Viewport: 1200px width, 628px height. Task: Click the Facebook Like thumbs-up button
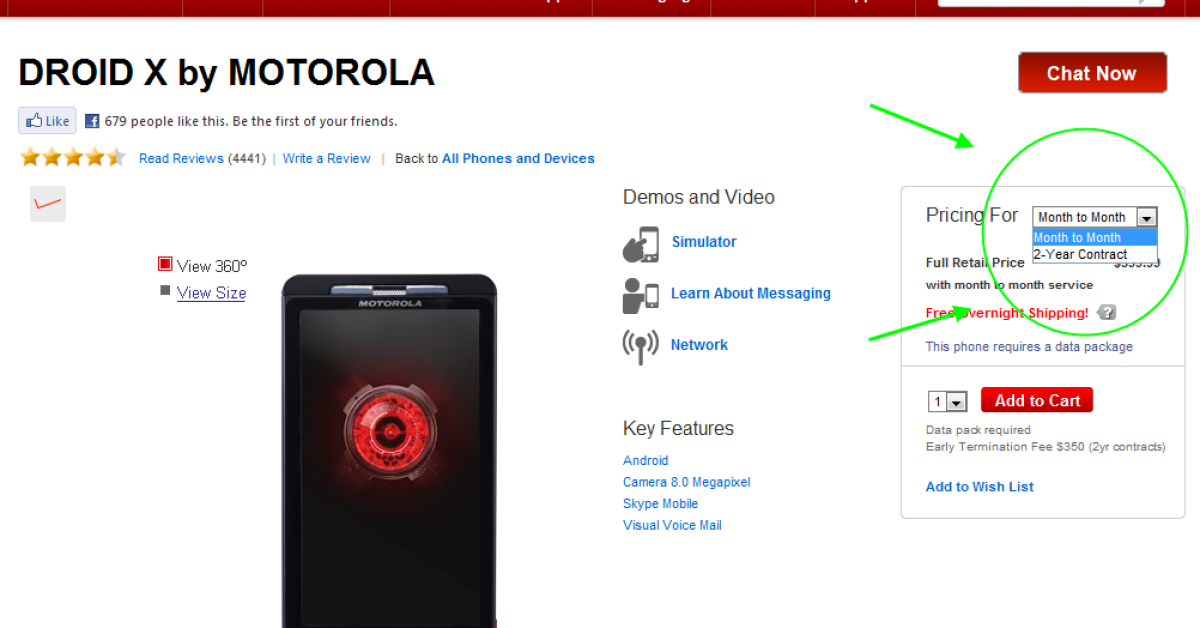pos(47,121)
